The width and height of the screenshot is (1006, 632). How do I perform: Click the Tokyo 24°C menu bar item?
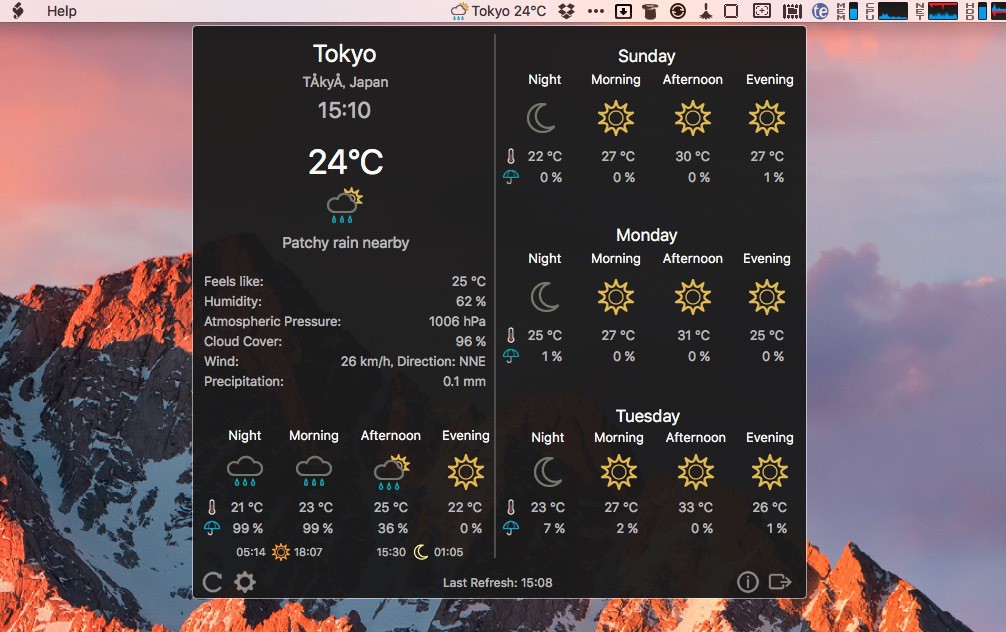[499, 11]
